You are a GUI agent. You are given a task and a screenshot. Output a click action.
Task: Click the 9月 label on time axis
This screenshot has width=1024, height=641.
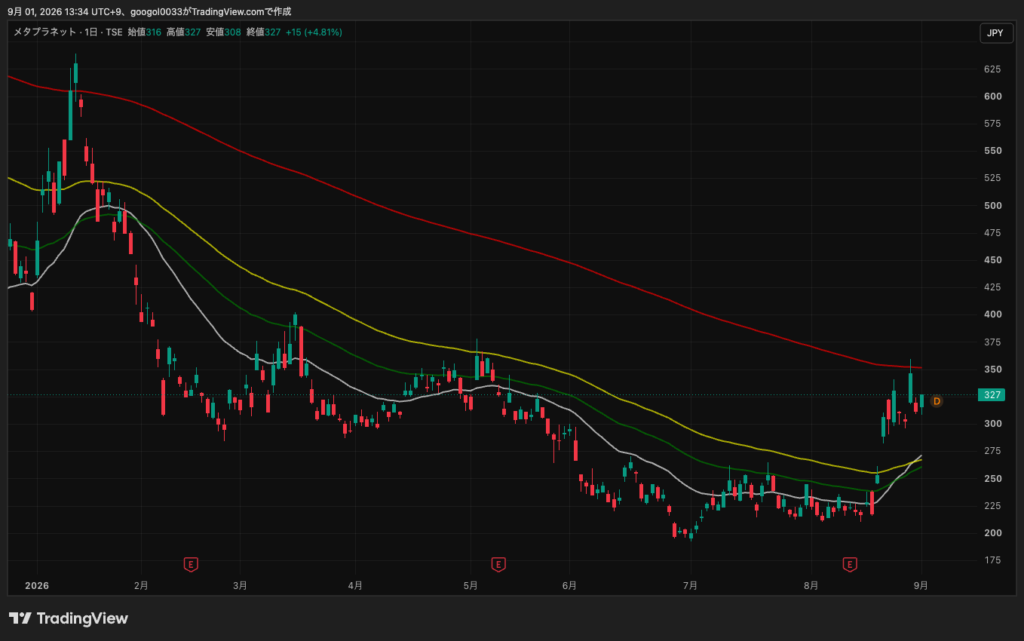[x=921, y=586]
